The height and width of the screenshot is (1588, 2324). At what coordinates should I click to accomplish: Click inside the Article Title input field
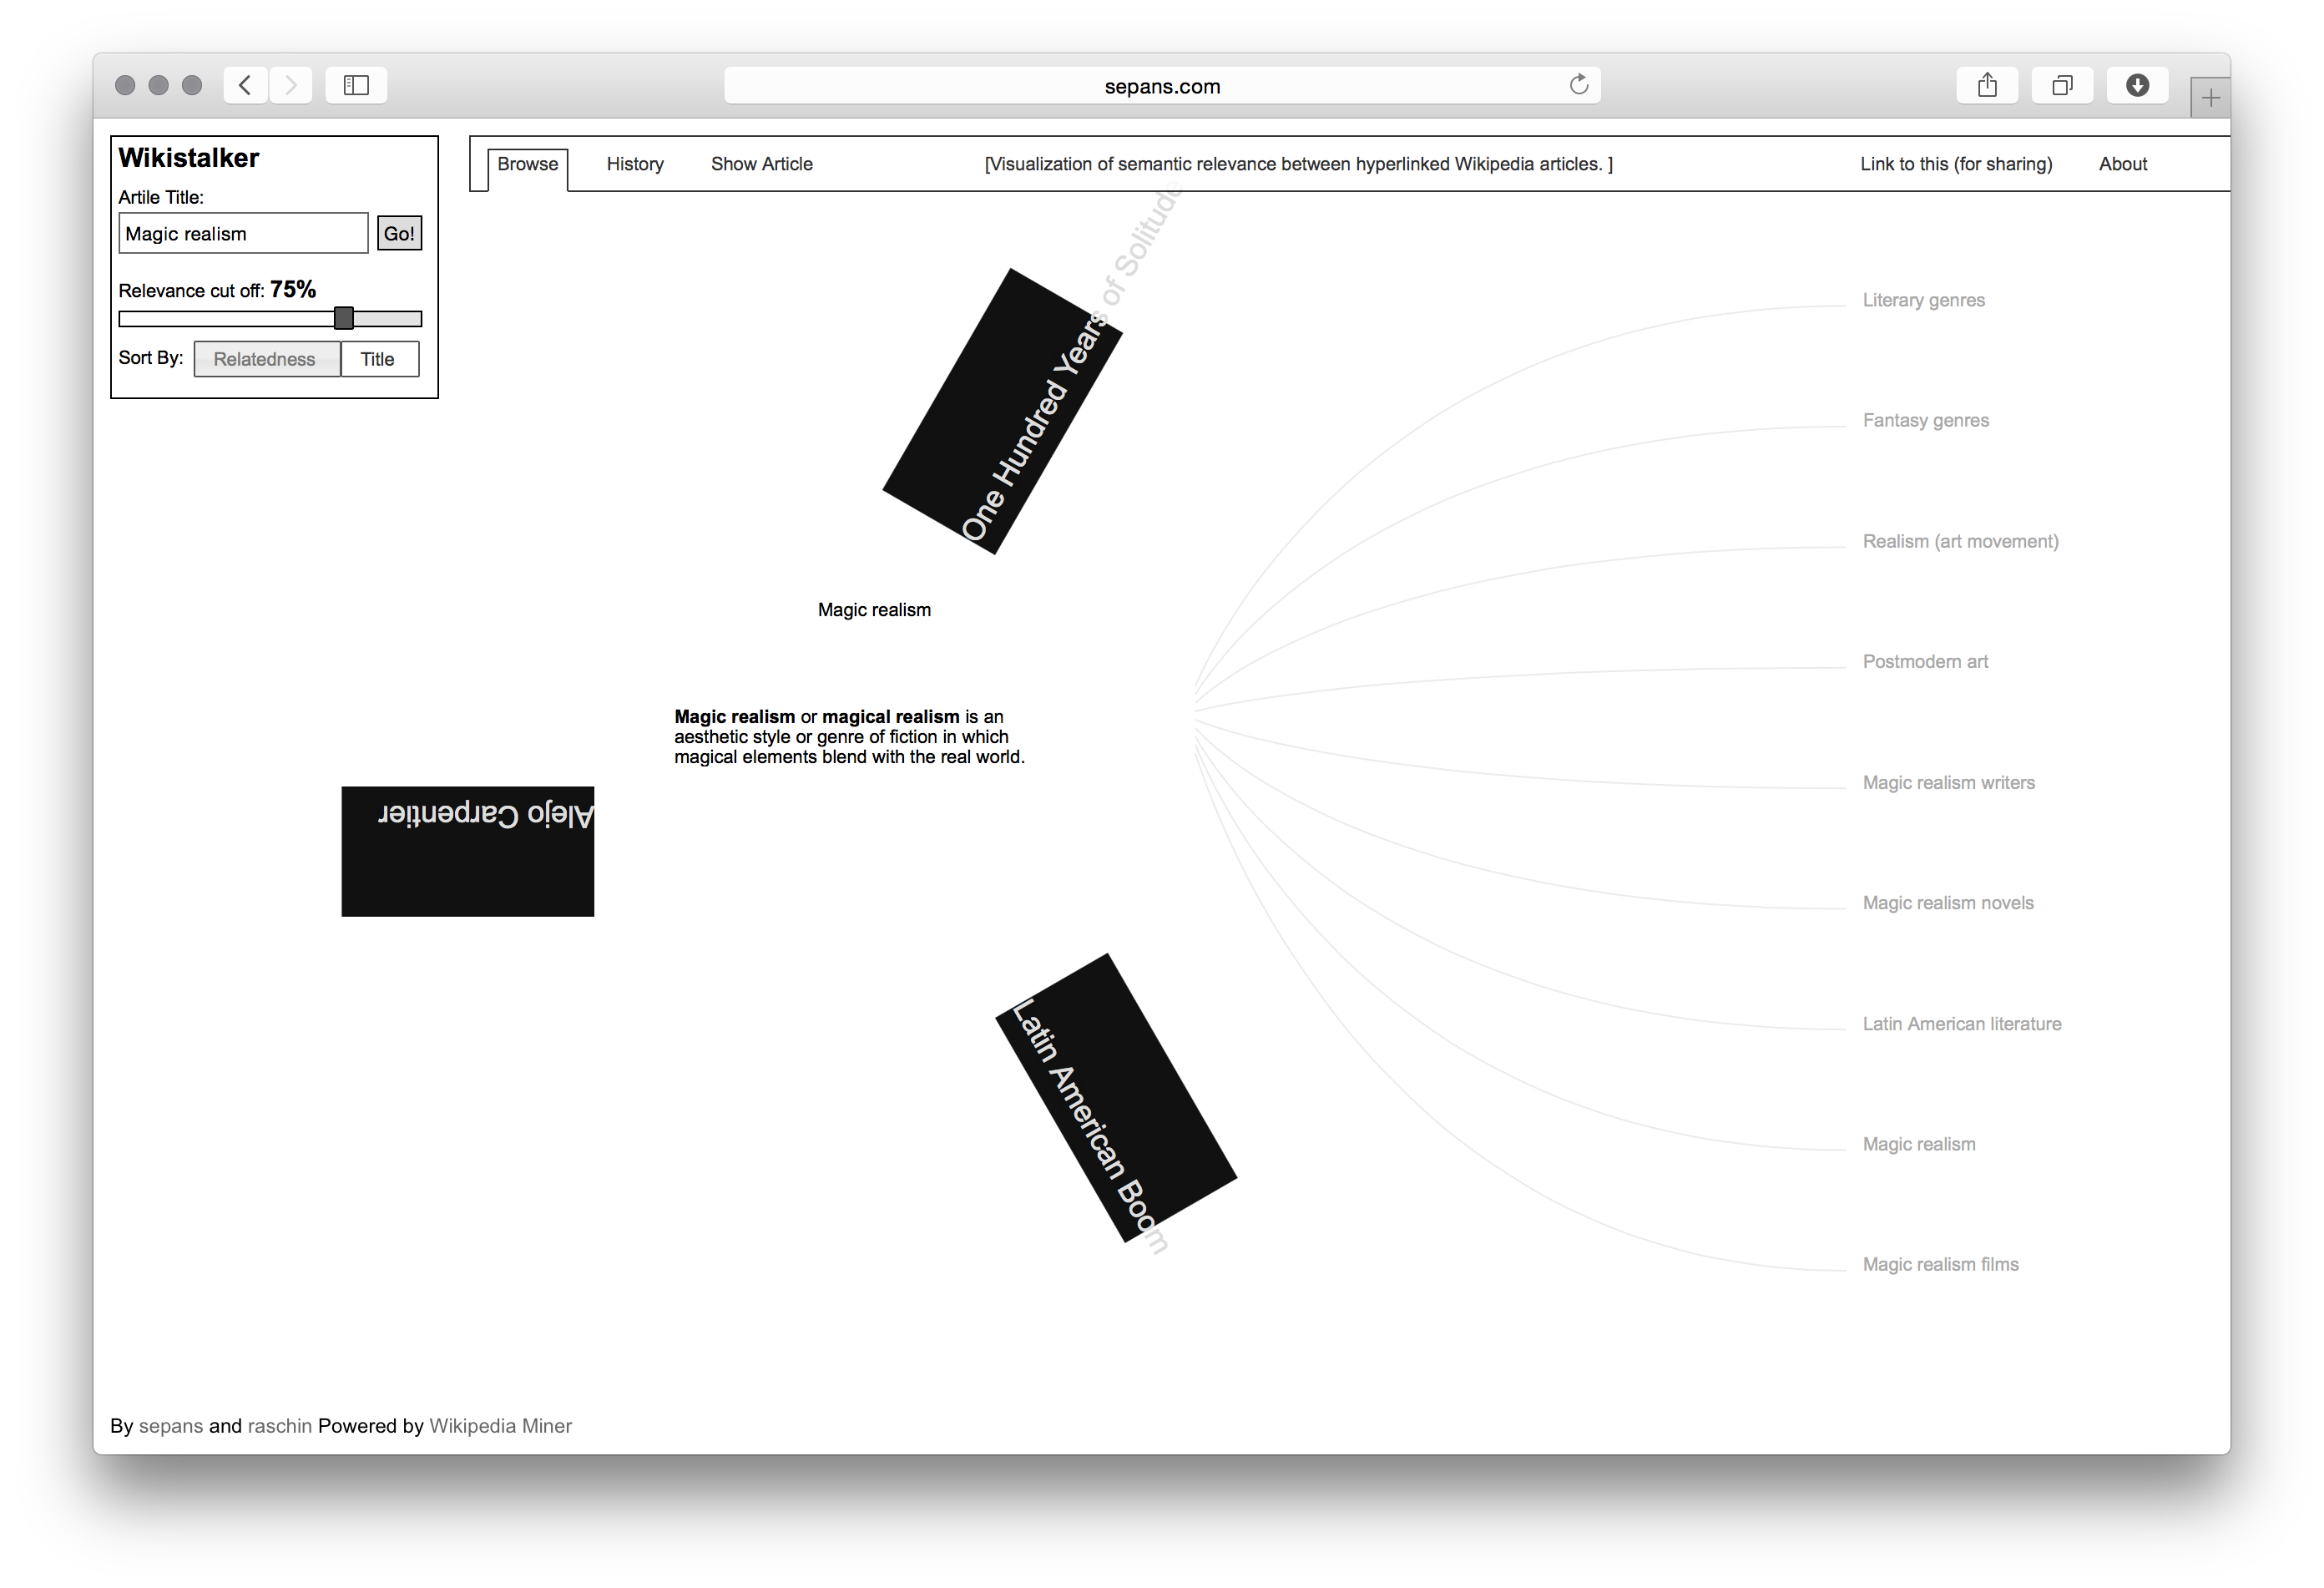(242, 233)
